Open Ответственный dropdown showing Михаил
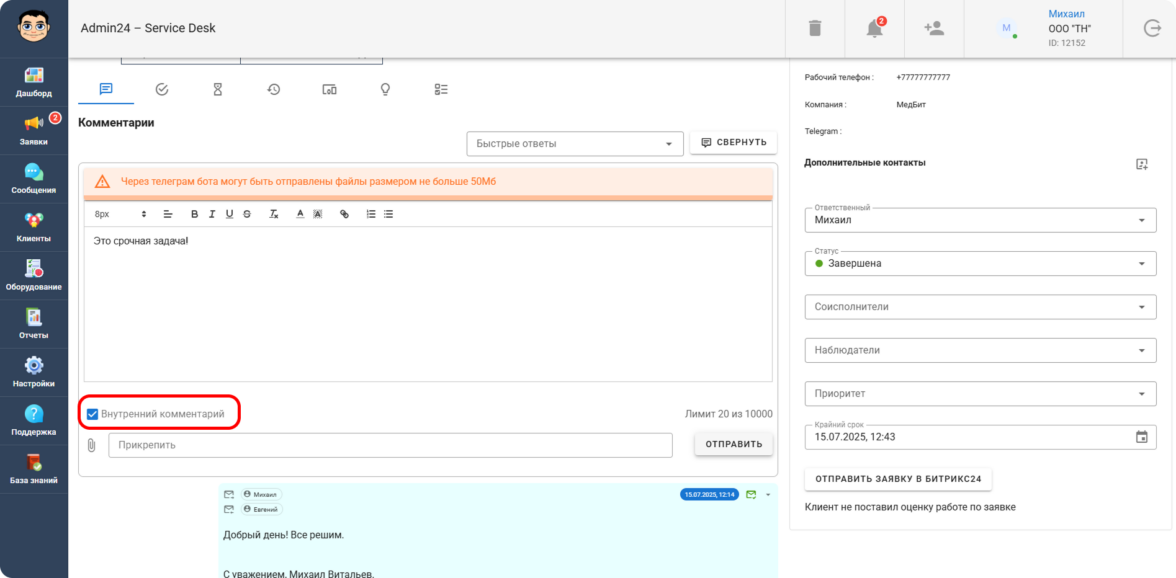The image size is (1176, 578). coord(980,220)
